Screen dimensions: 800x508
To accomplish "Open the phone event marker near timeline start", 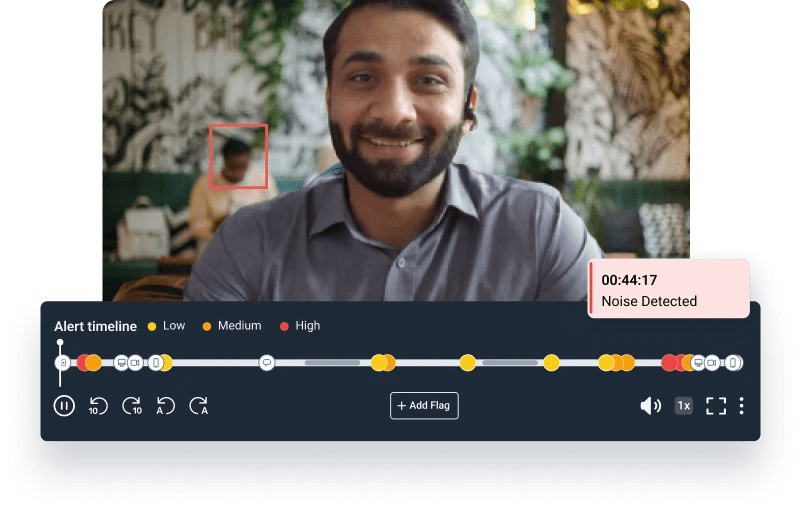I will click(156, 363).
